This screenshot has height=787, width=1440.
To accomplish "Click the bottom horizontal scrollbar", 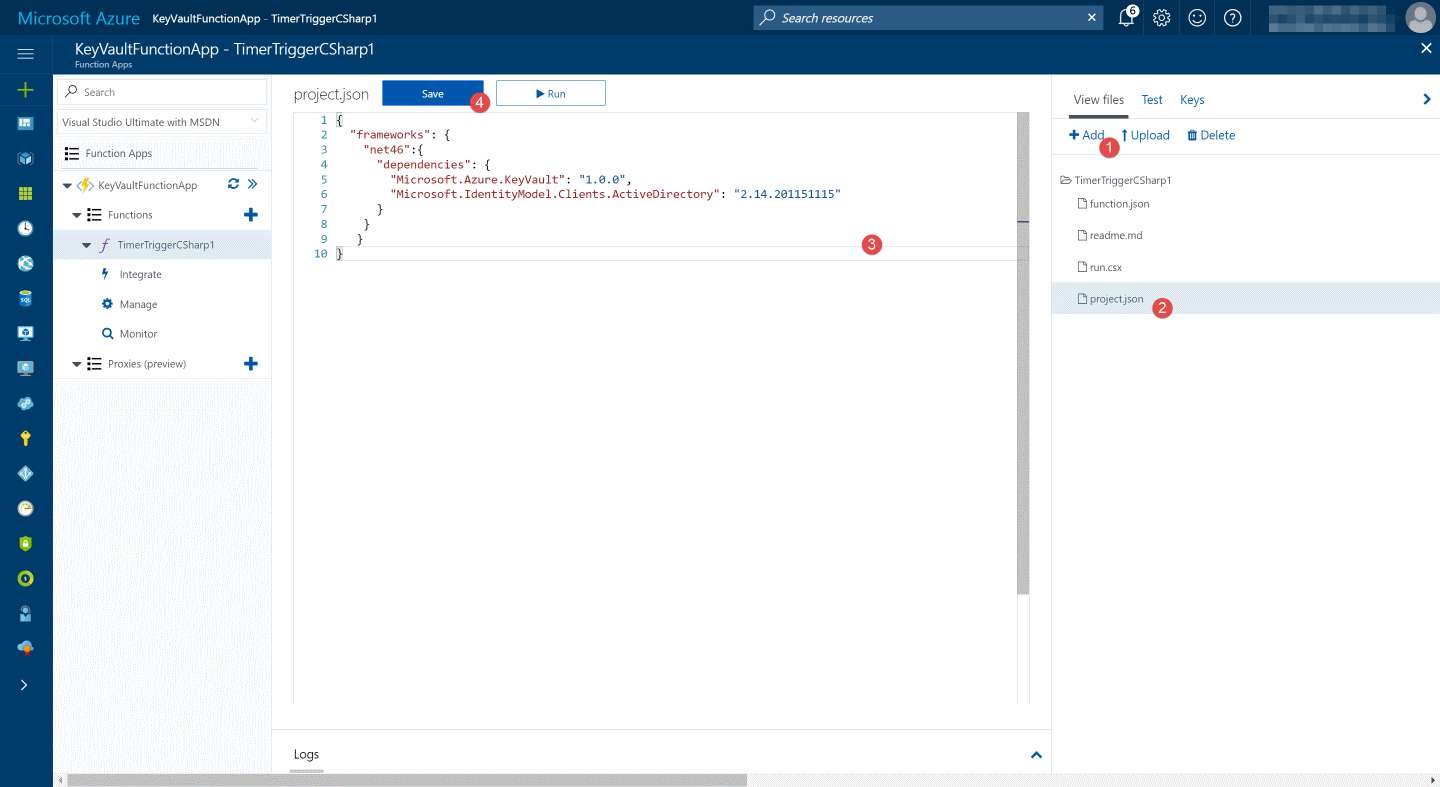I will 407,780.
